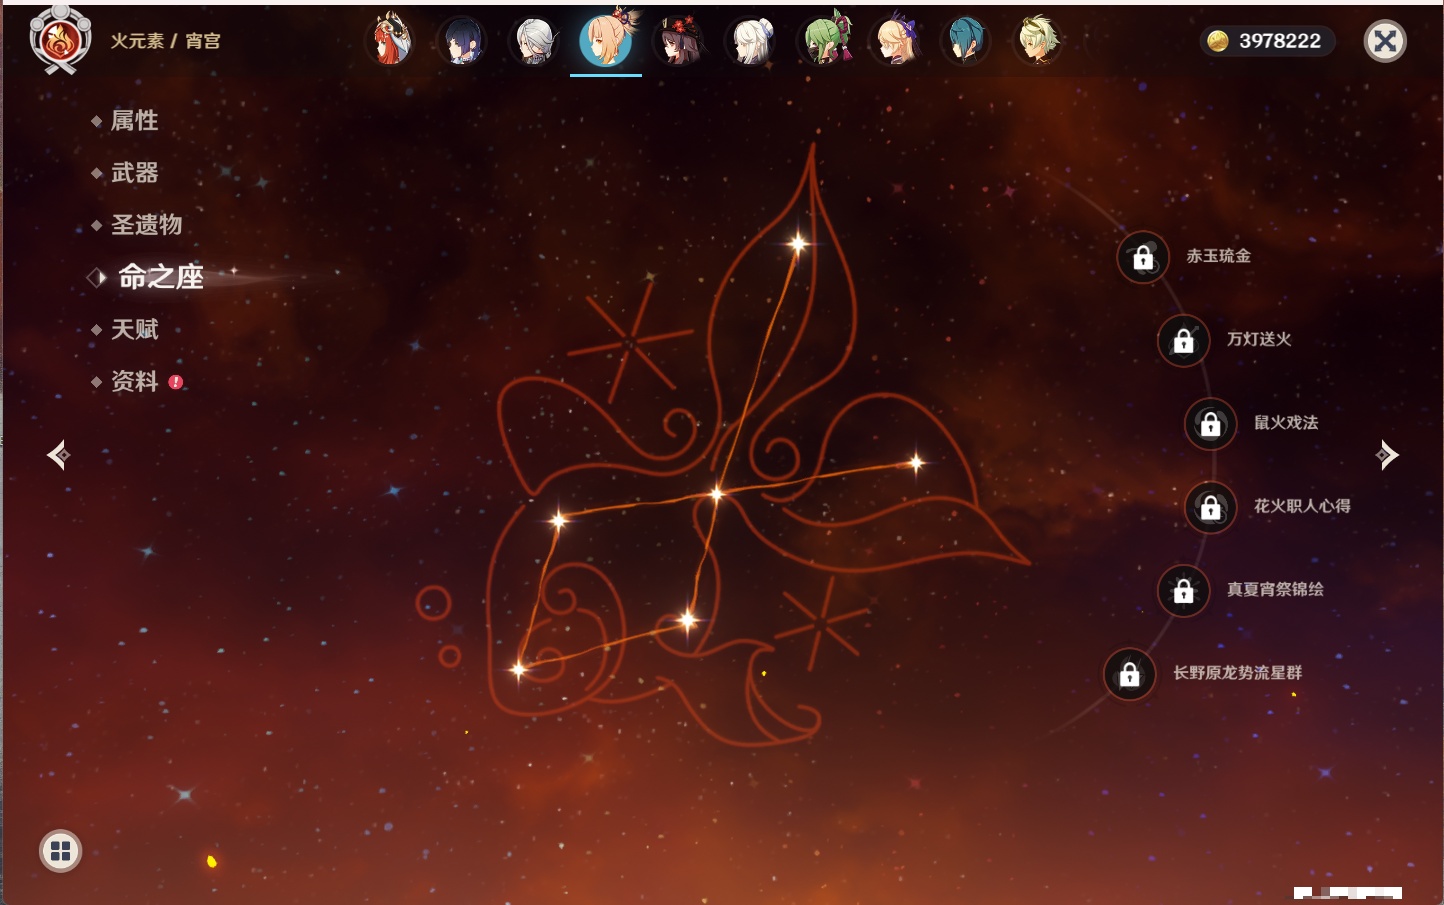
Task: Click the lock icon beside 鼠火戏法
Action: click(x=1210, y=424)
